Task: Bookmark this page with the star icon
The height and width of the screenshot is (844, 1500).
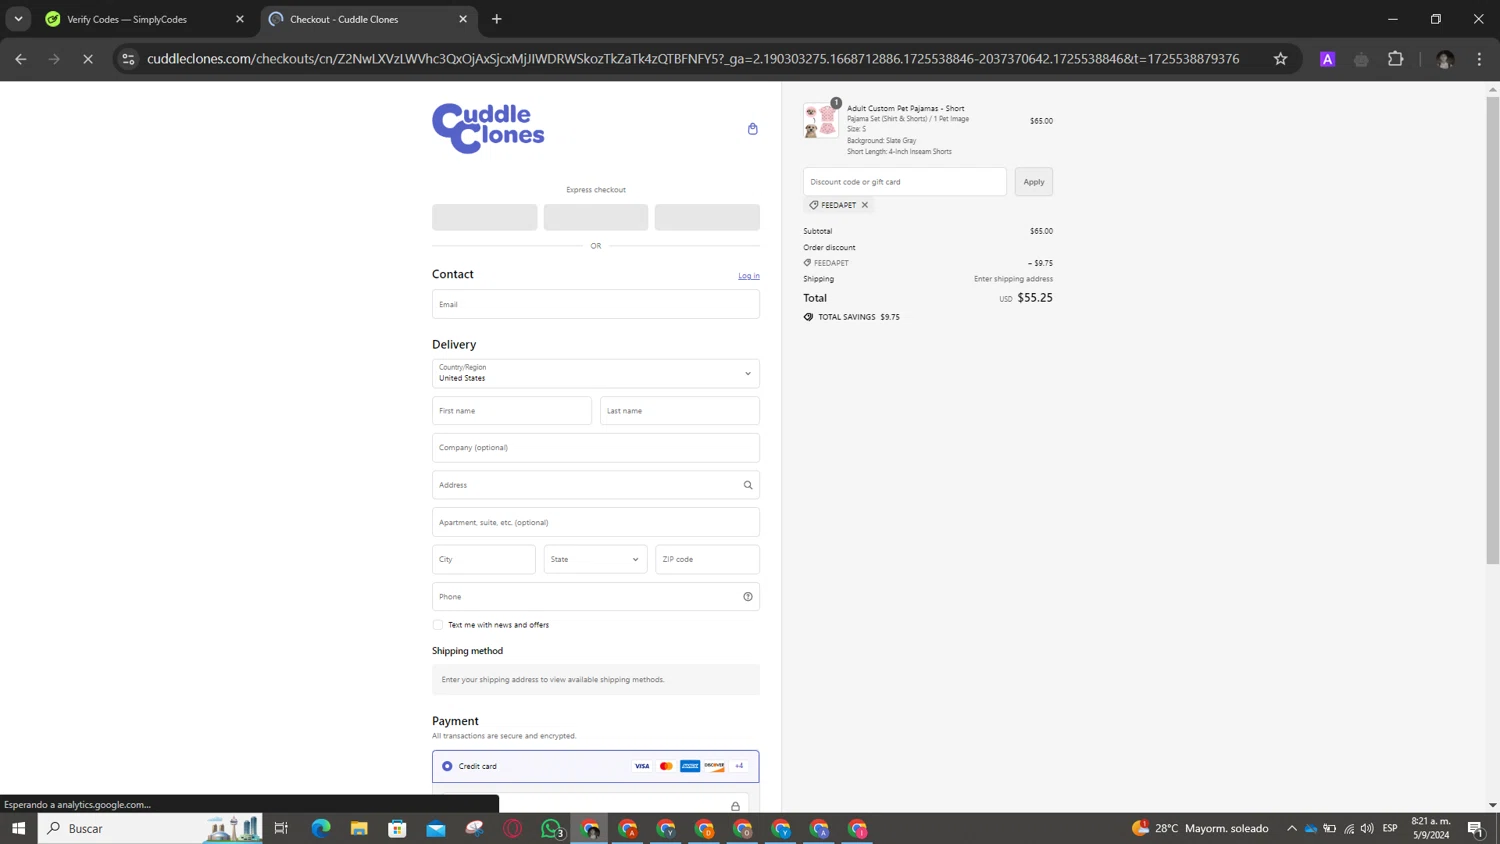Action: click(x=1280, y=59)
